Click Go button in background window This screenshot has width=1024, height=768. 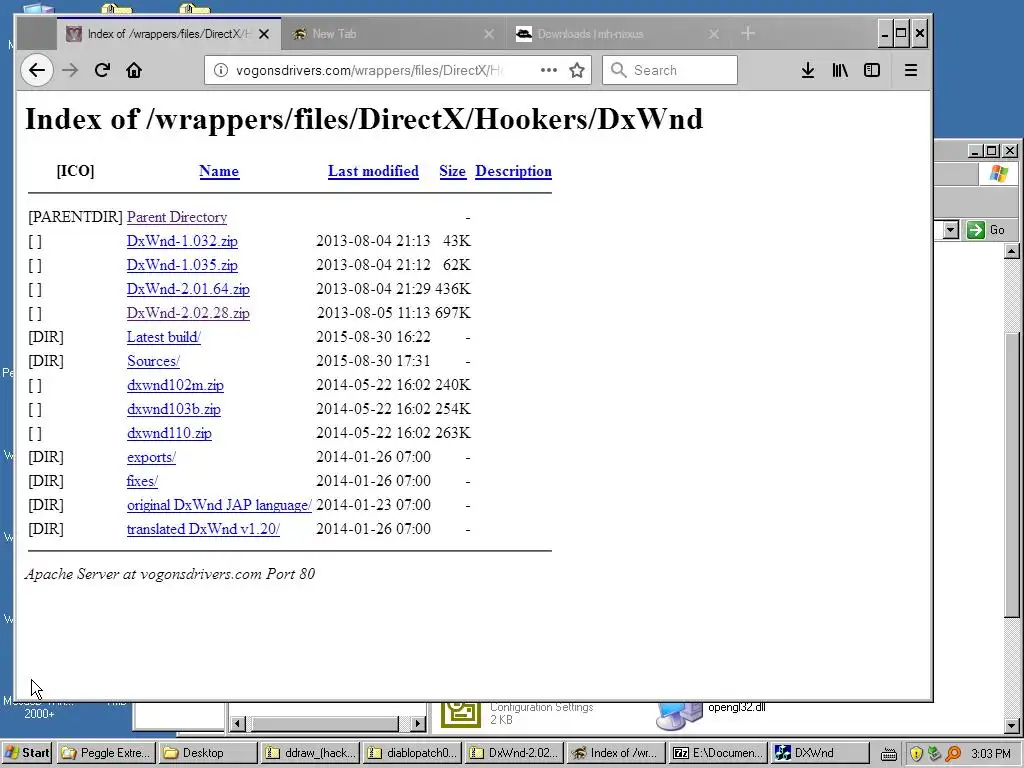click(987, 230)
